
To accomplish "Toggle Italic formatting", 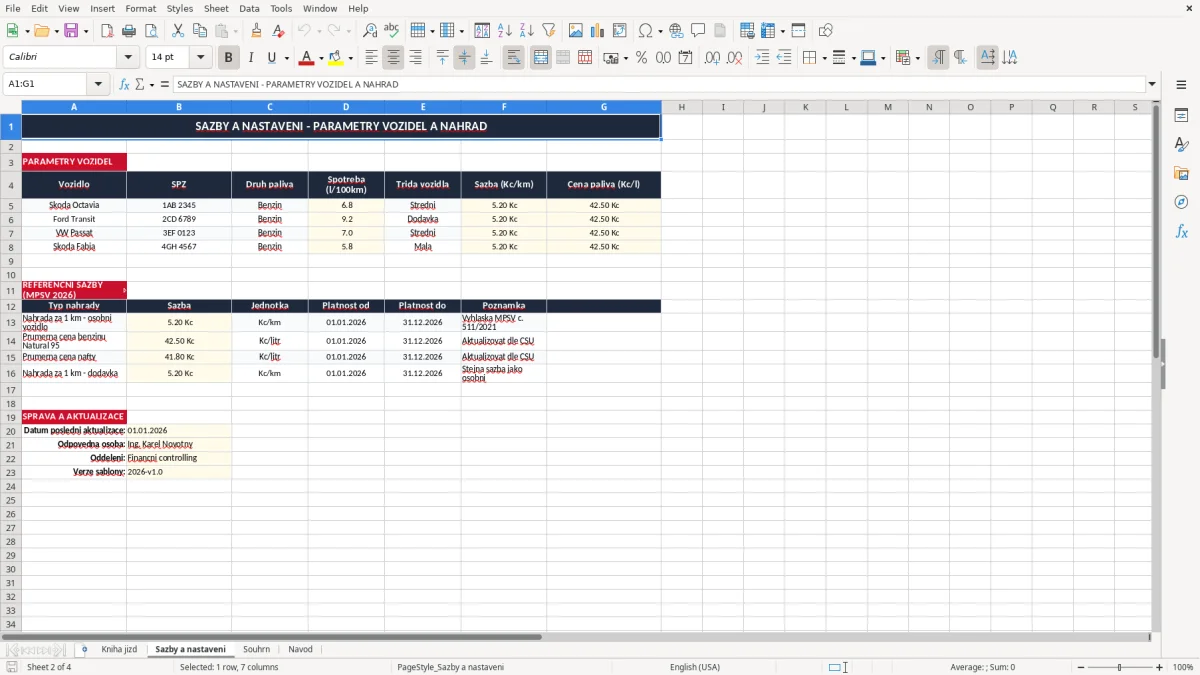I will (x=251, y=58).
